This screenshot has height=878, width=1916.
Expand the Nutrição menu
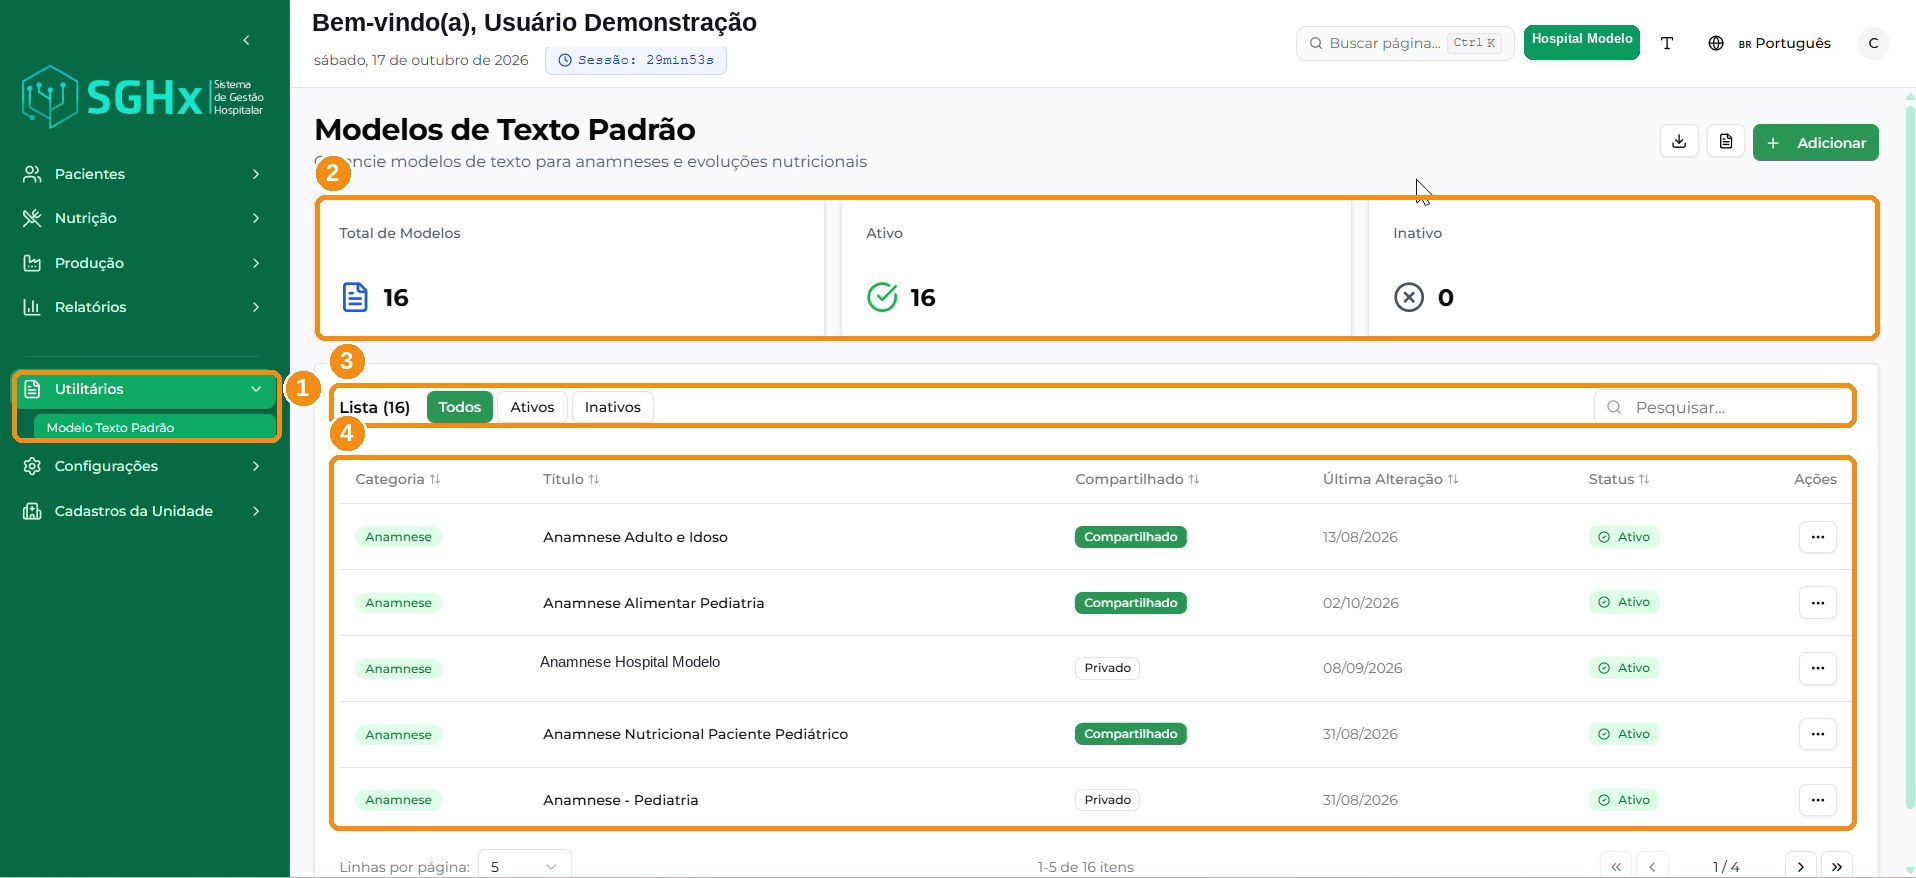tap(143, 218)
